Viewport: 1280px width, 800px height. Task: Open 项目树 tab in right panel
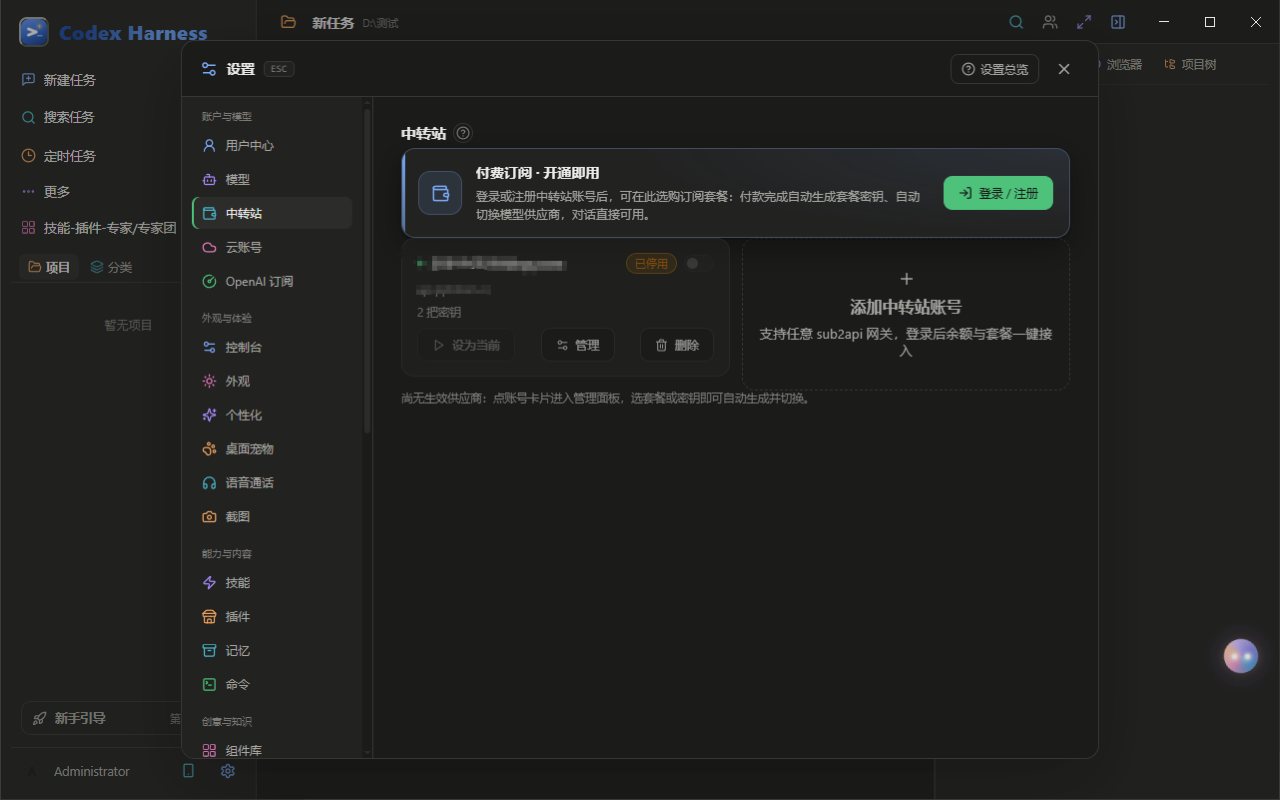coord(1190,64)
